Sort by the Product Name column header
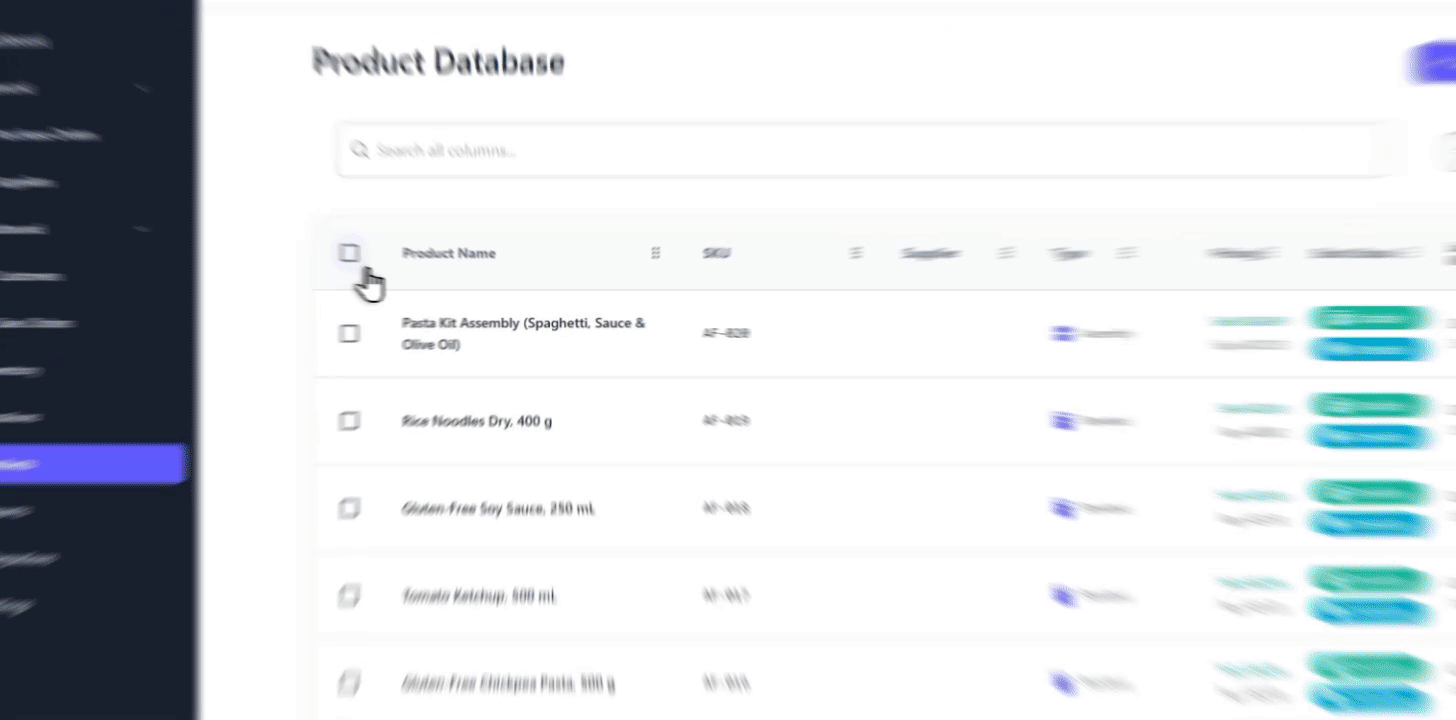The width and height of the screenshot is (1456, 720). pos(448,253)
